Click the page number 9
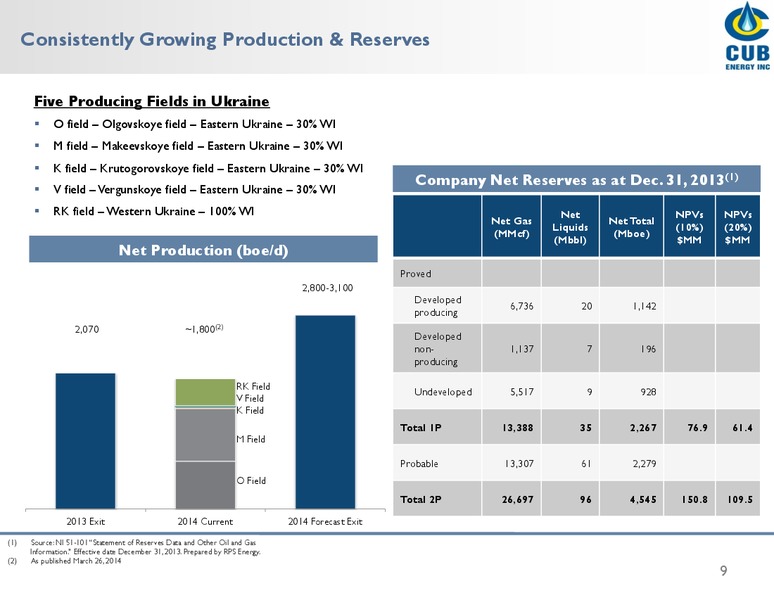The image size is (774, 600). pyautogui.click(x=723, y=571)
